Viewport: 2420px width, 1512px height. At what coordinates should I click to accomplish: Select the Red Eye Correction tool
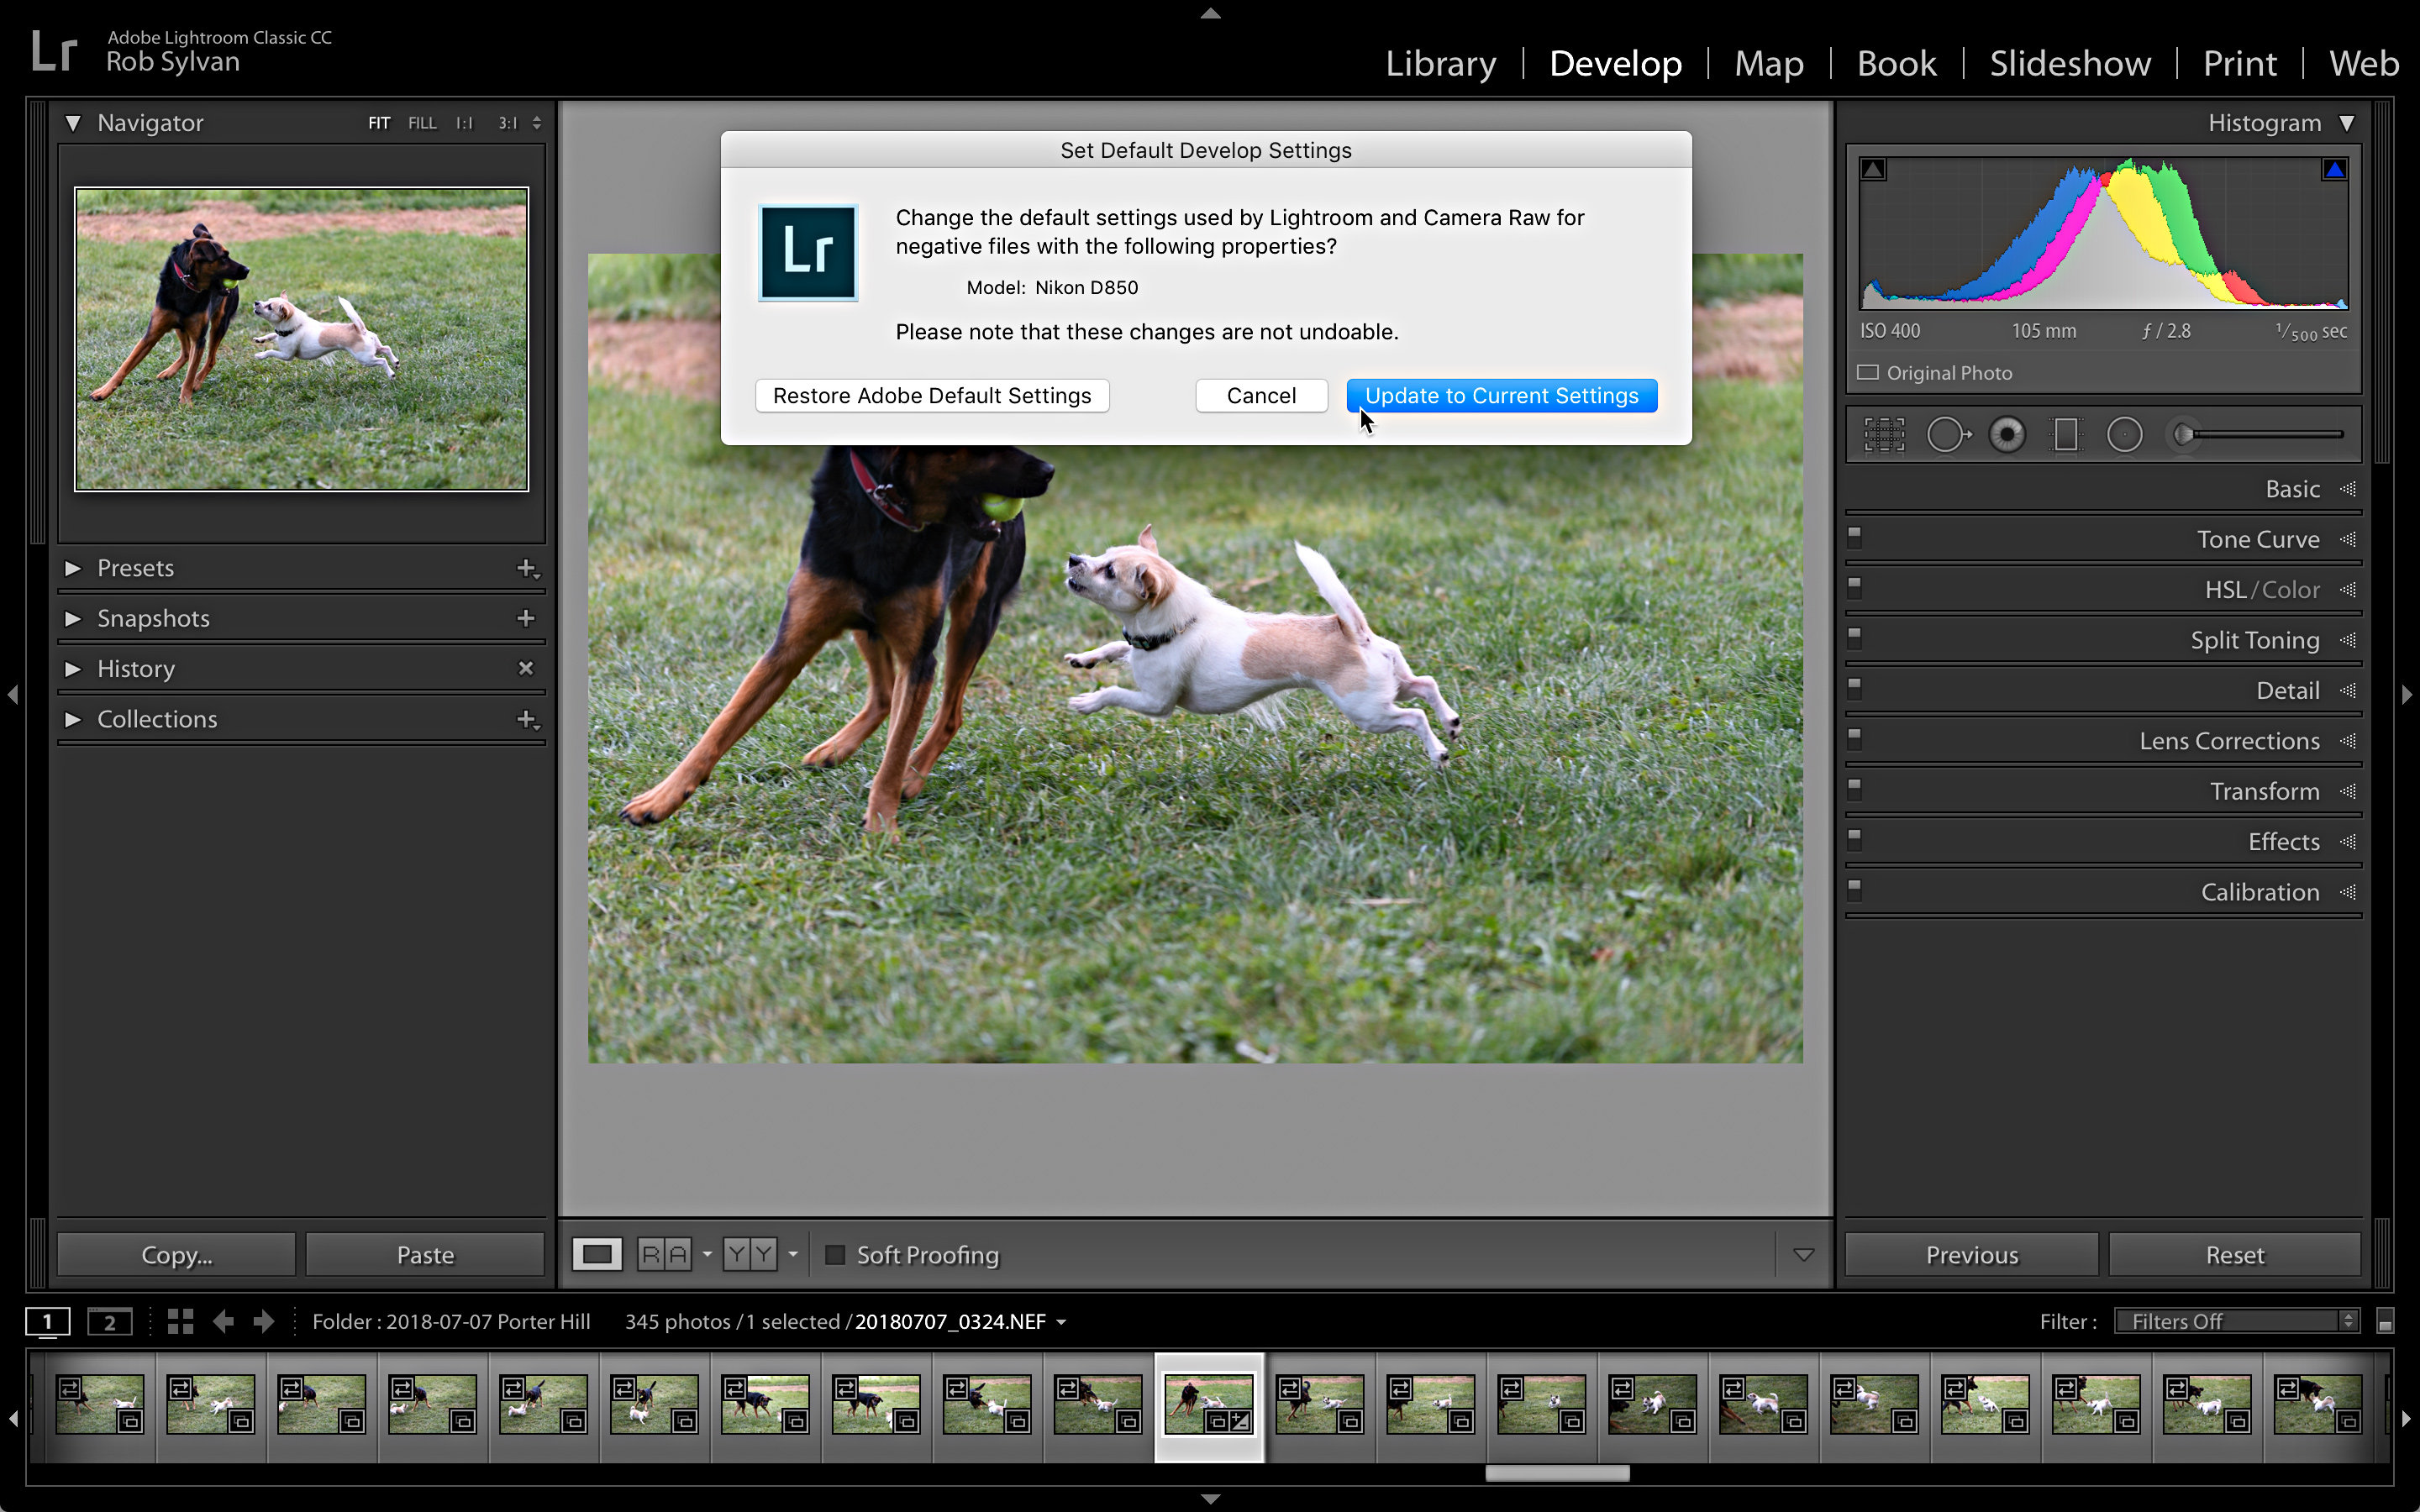click(x=2007, y=435)
